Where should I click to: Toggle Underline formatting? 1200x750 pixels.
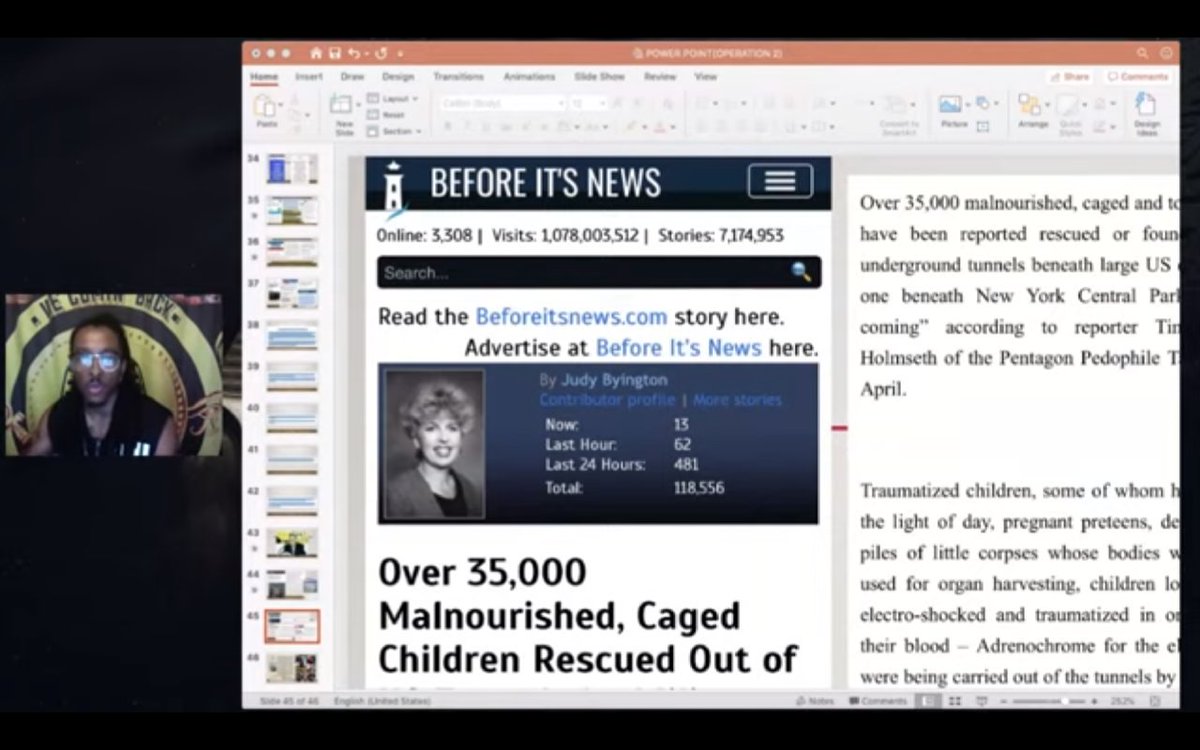485,127
